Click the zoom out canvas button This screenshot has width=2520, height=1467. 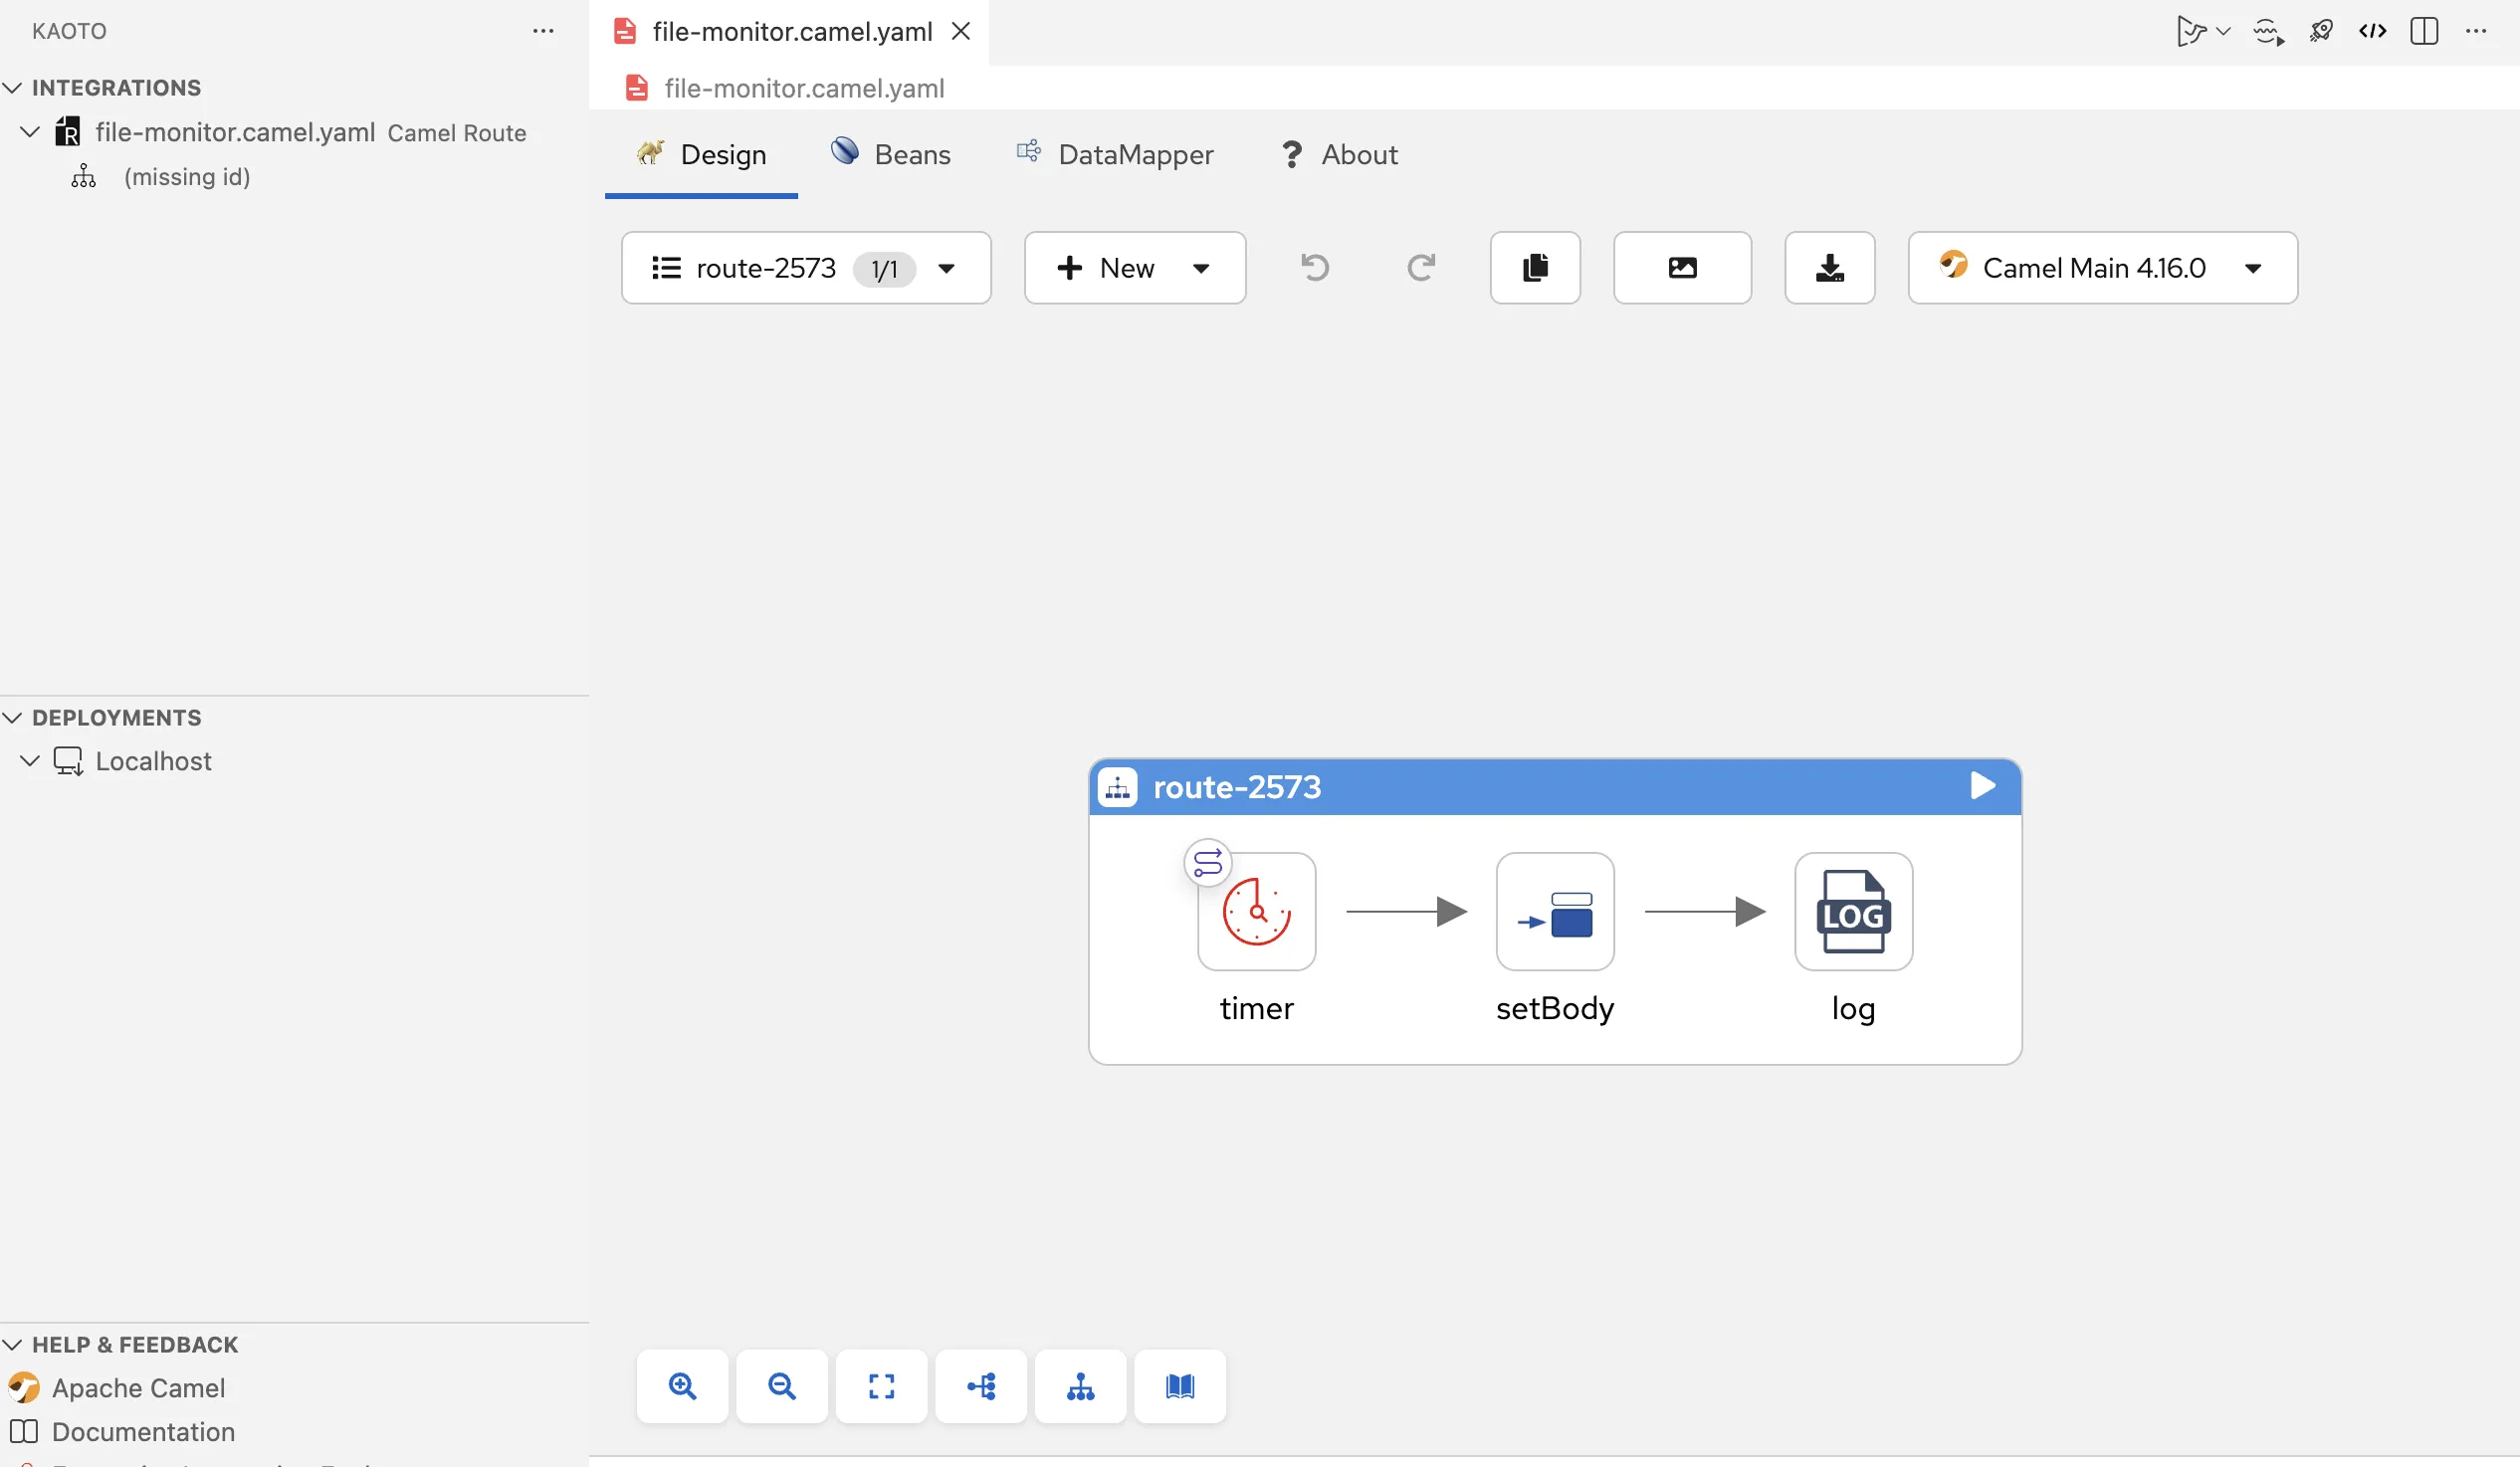(782, 1386)
